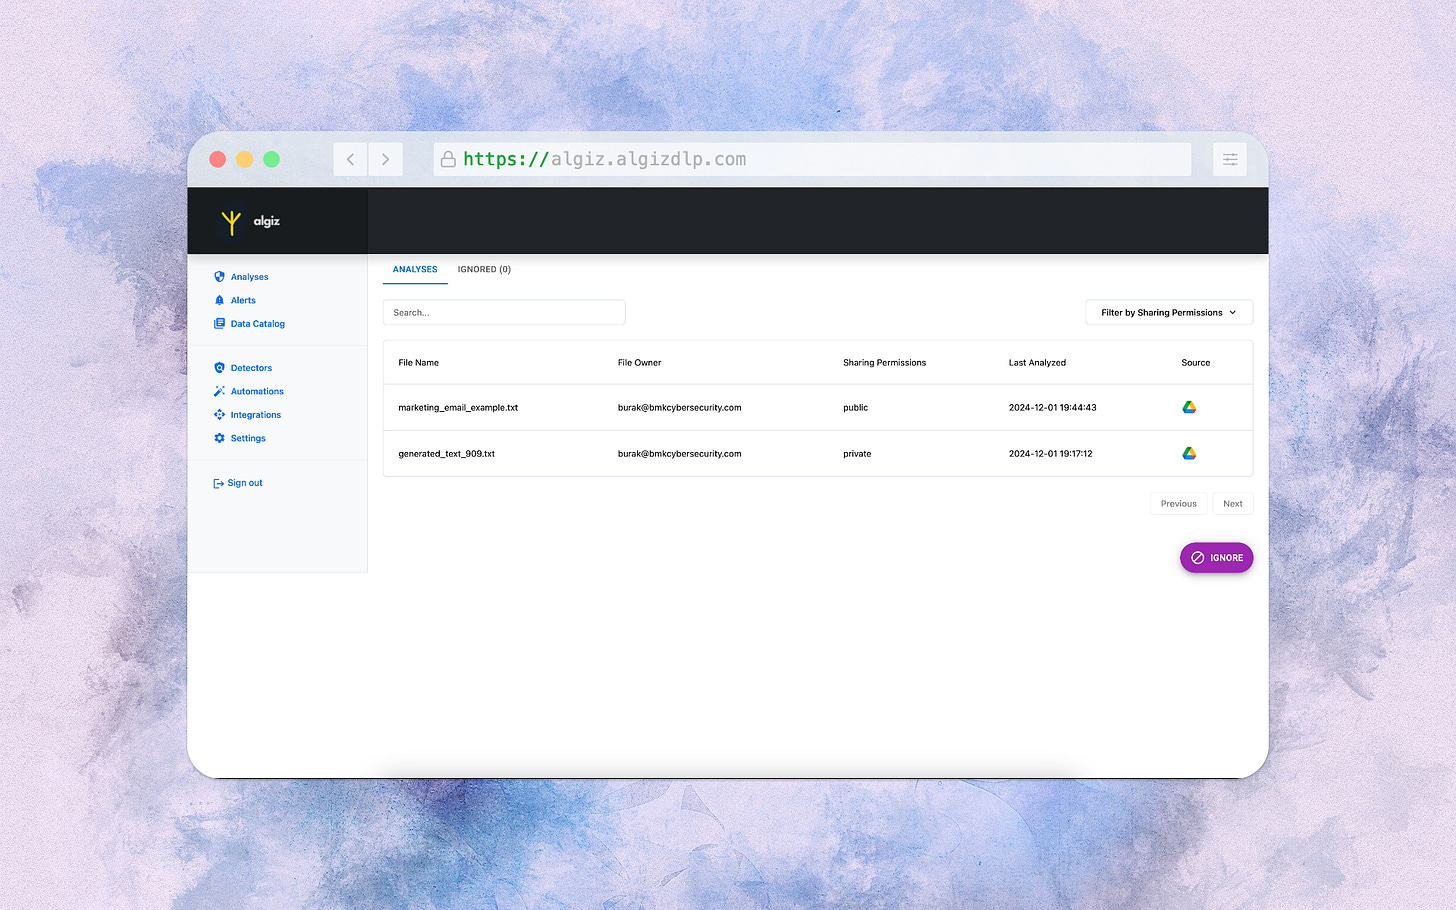Click the File Name column header
The image size is (1456, 910).
[x=419, y=363]
